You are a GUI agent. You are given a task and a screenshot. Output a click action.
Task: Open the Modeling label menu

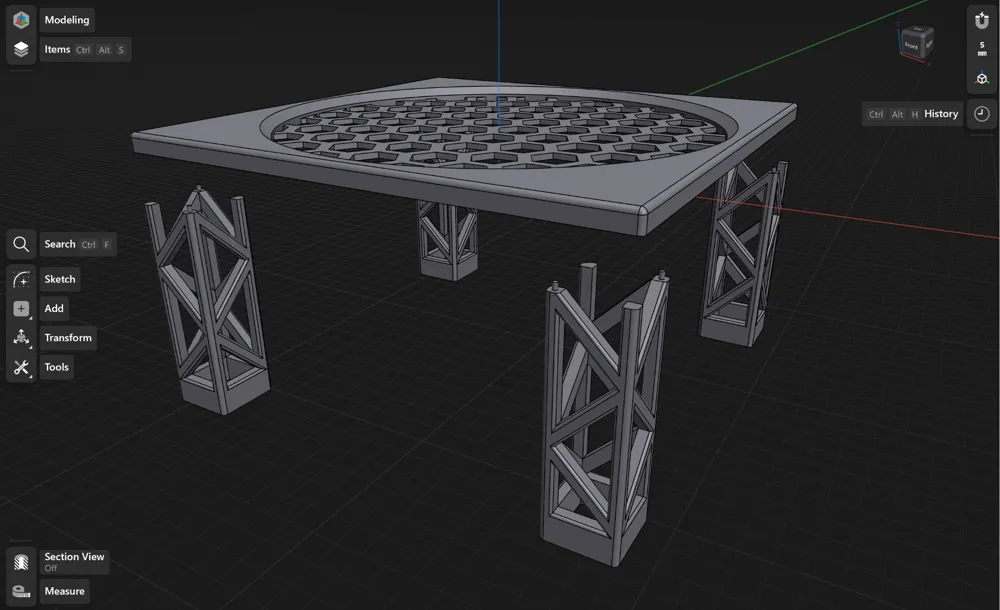67,20
